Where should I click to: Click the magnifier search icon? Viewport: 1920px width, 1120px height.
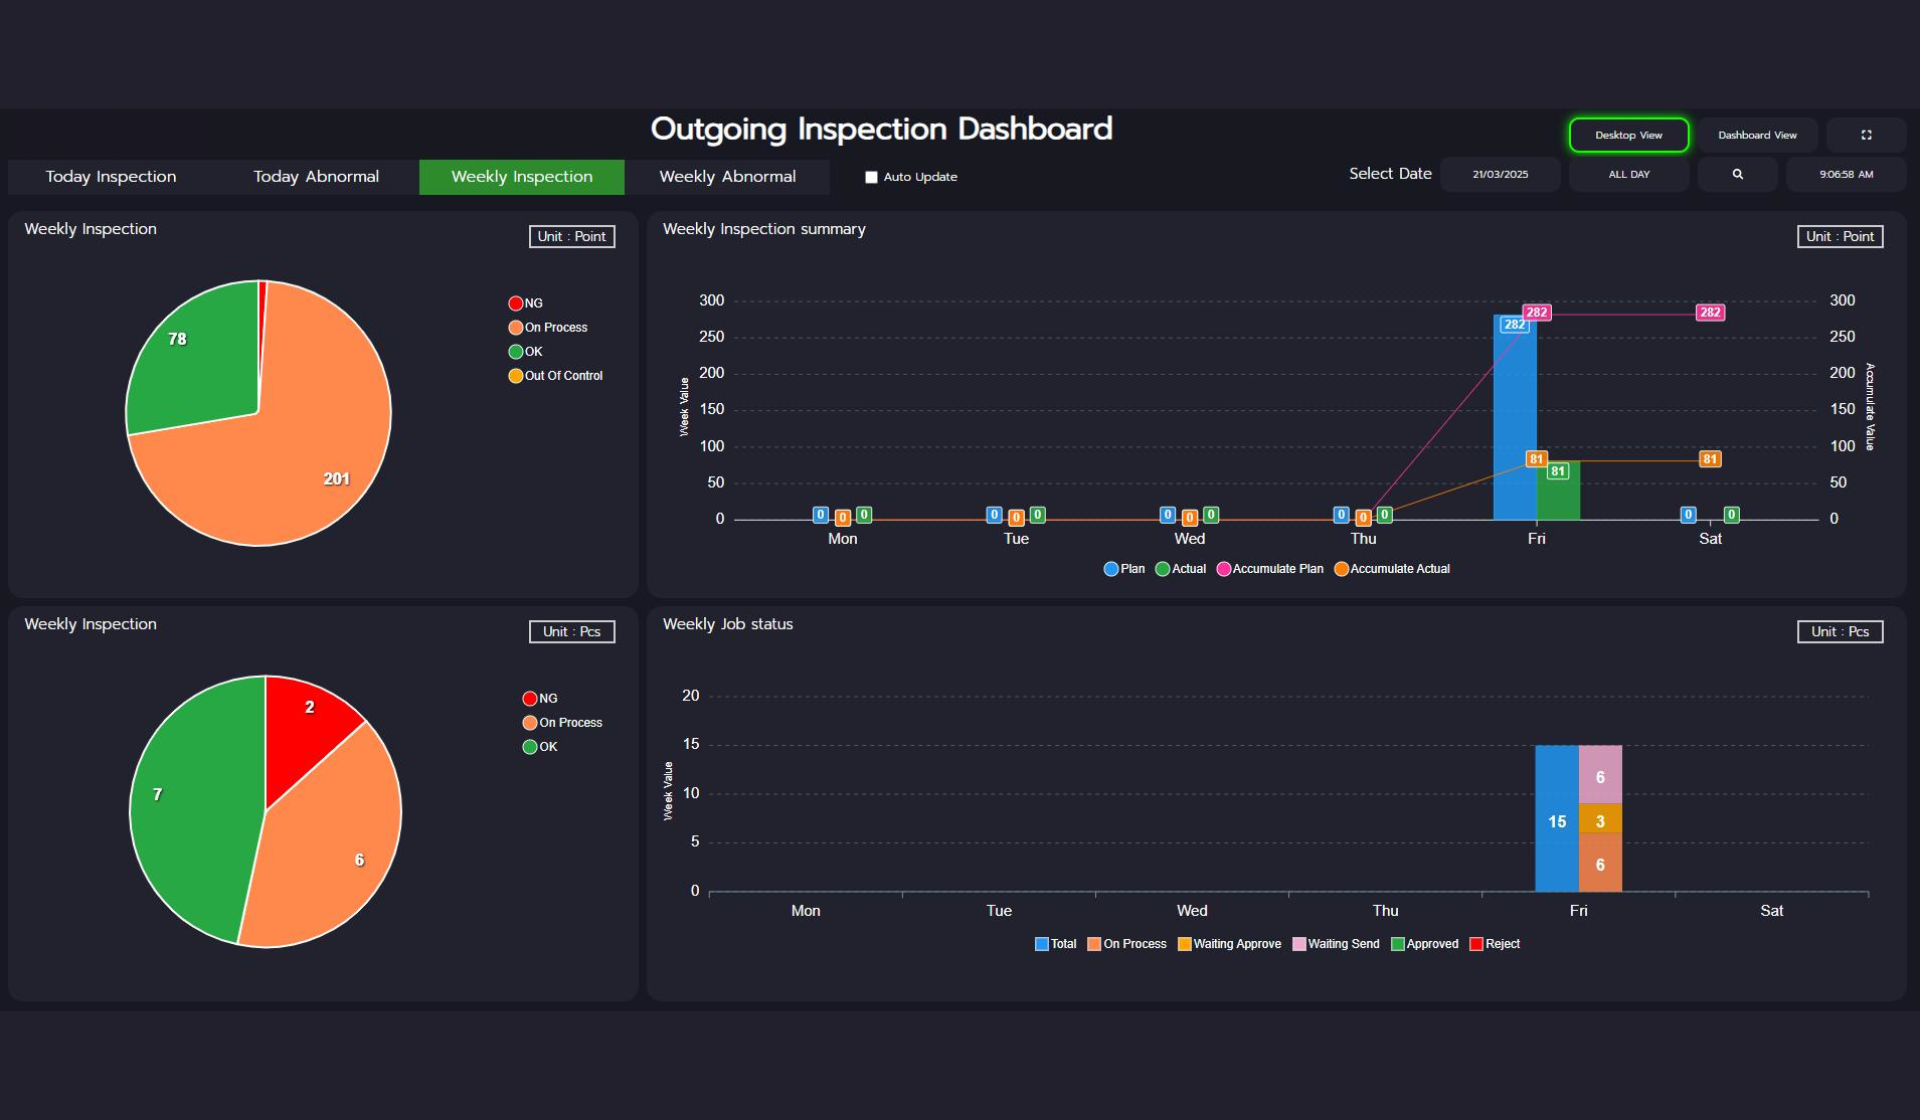pos(1737,174)
